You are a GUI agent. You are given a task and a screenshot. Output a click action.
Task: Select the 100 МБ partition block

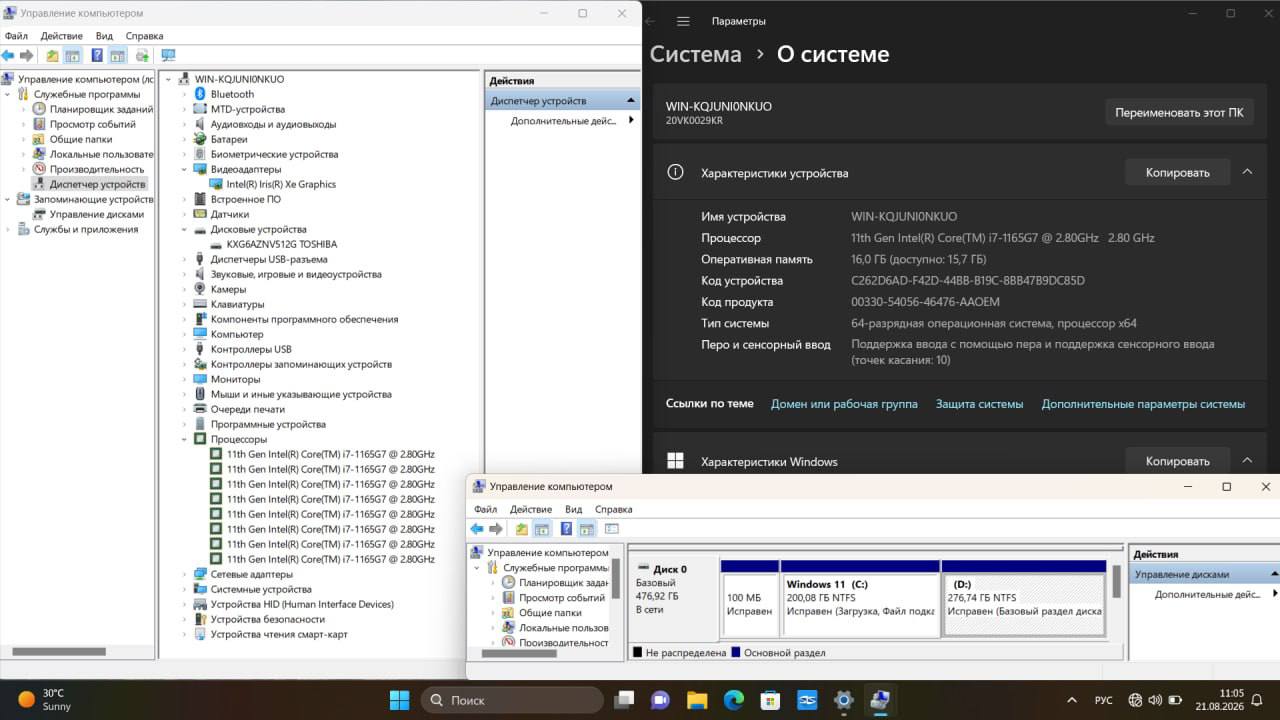(x=749, y=598)
